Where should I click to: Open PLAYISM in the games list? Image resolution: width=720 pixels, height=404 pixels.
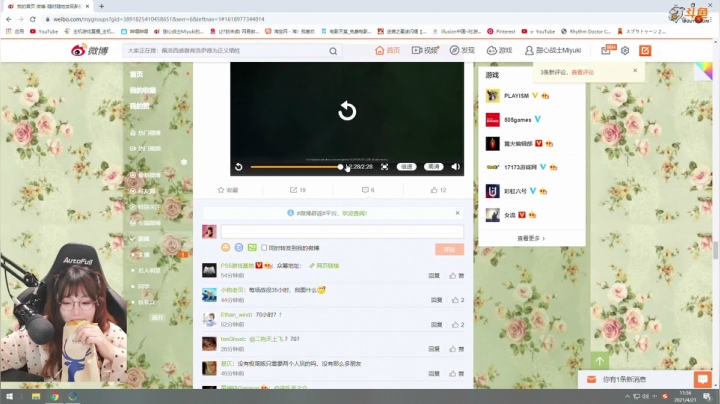click(x=517, y=96)
